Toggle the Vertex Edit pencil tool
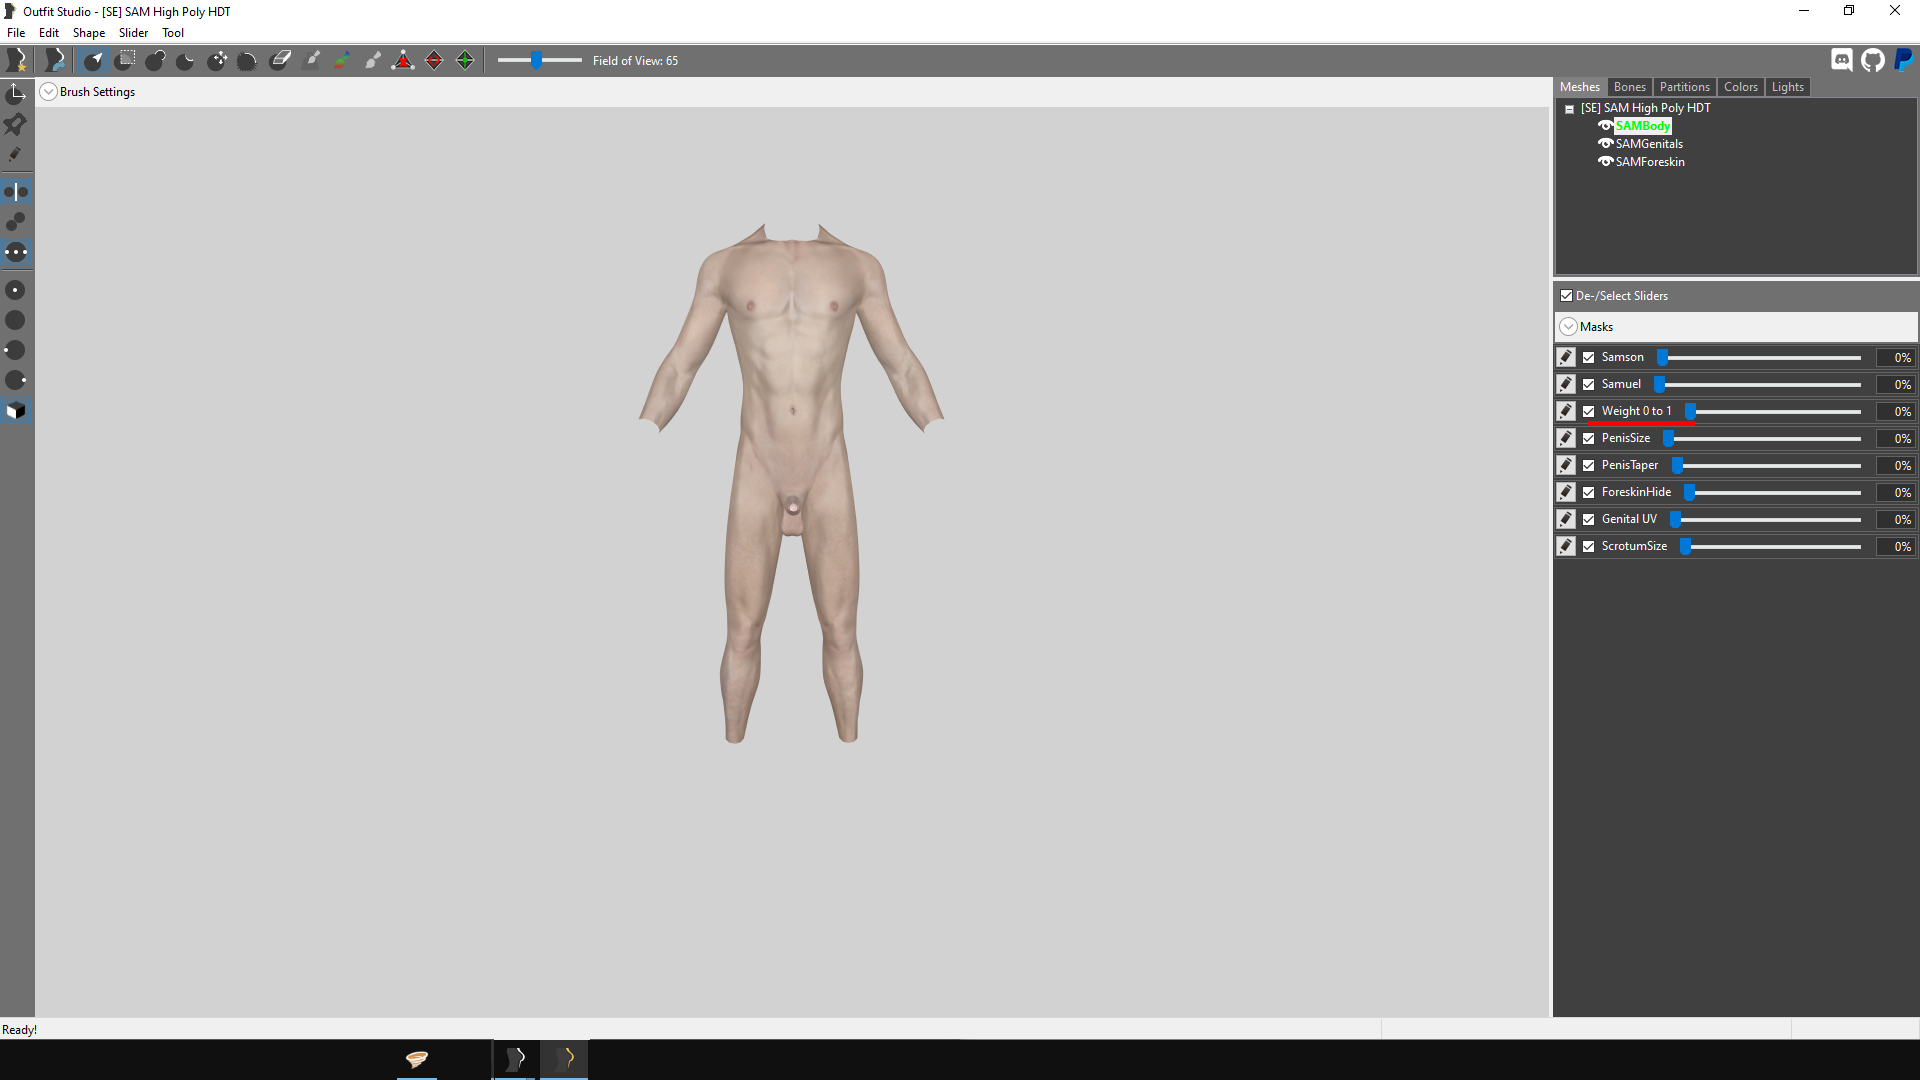 click(16, 154)
